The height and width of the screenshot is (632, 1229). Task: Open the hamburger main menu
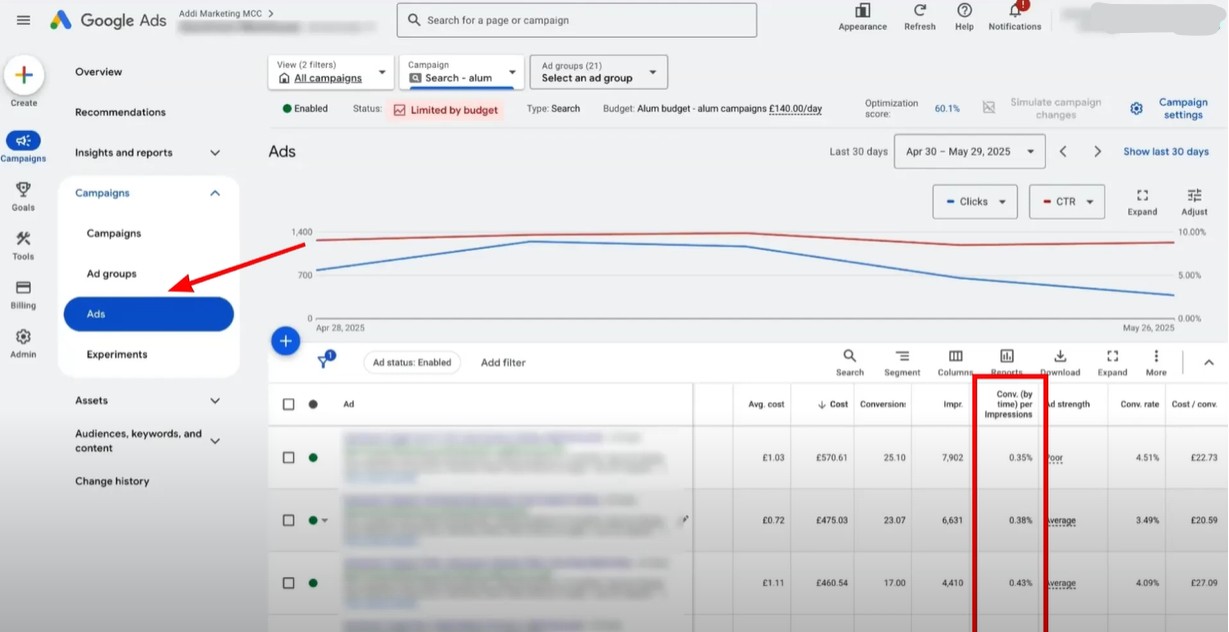24,20
